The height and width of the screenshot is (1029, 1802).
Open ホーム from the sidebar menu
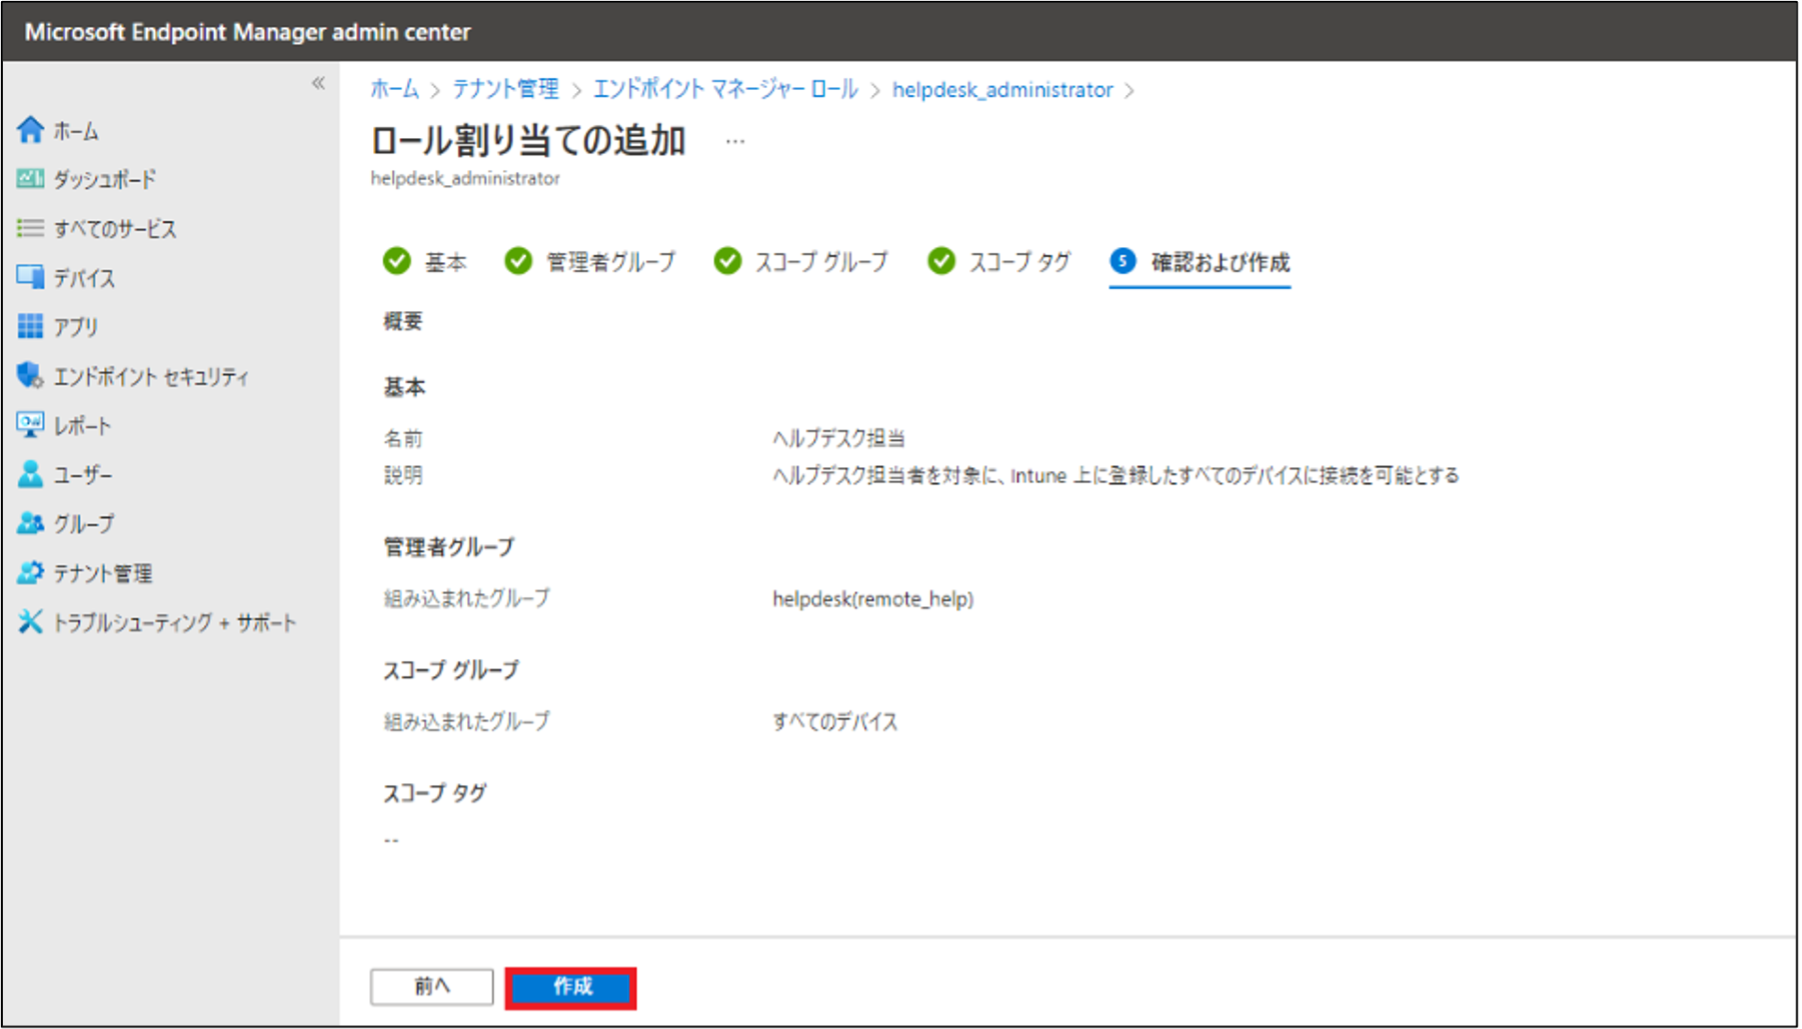(76, 131)
